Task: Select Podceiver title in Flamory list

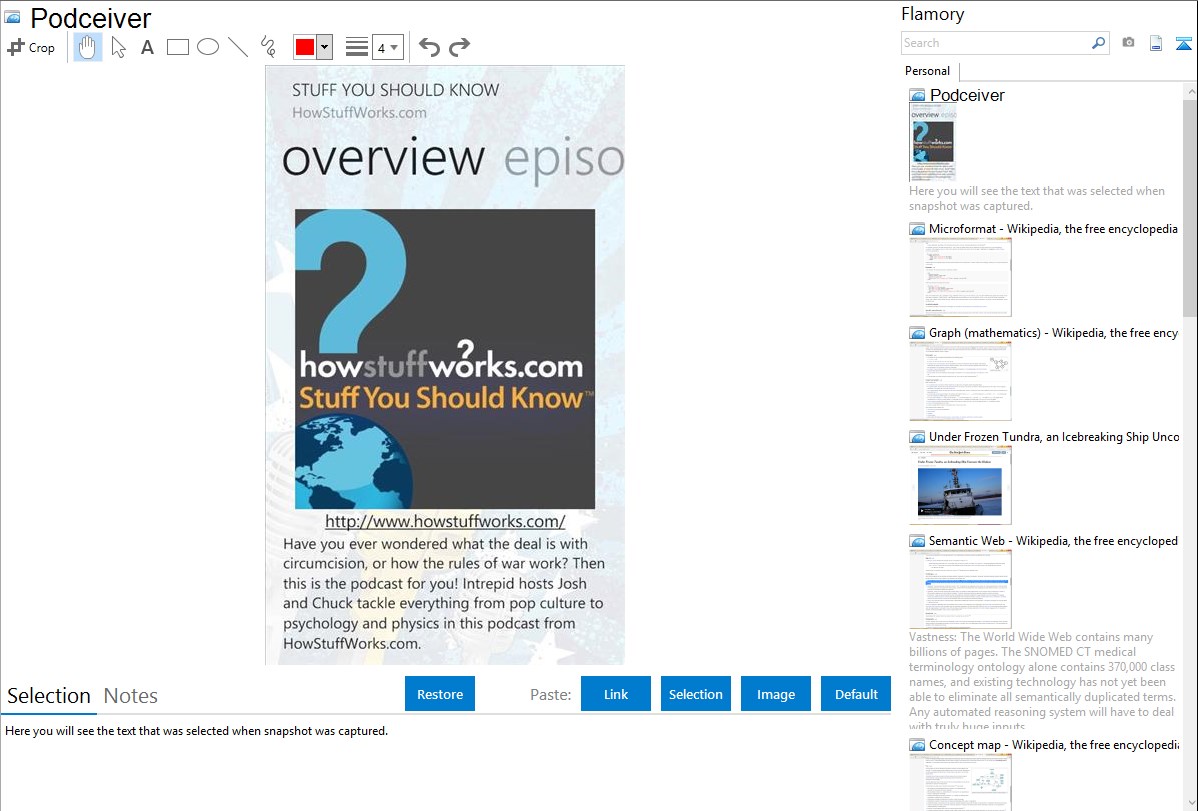Action: [966, 96]
